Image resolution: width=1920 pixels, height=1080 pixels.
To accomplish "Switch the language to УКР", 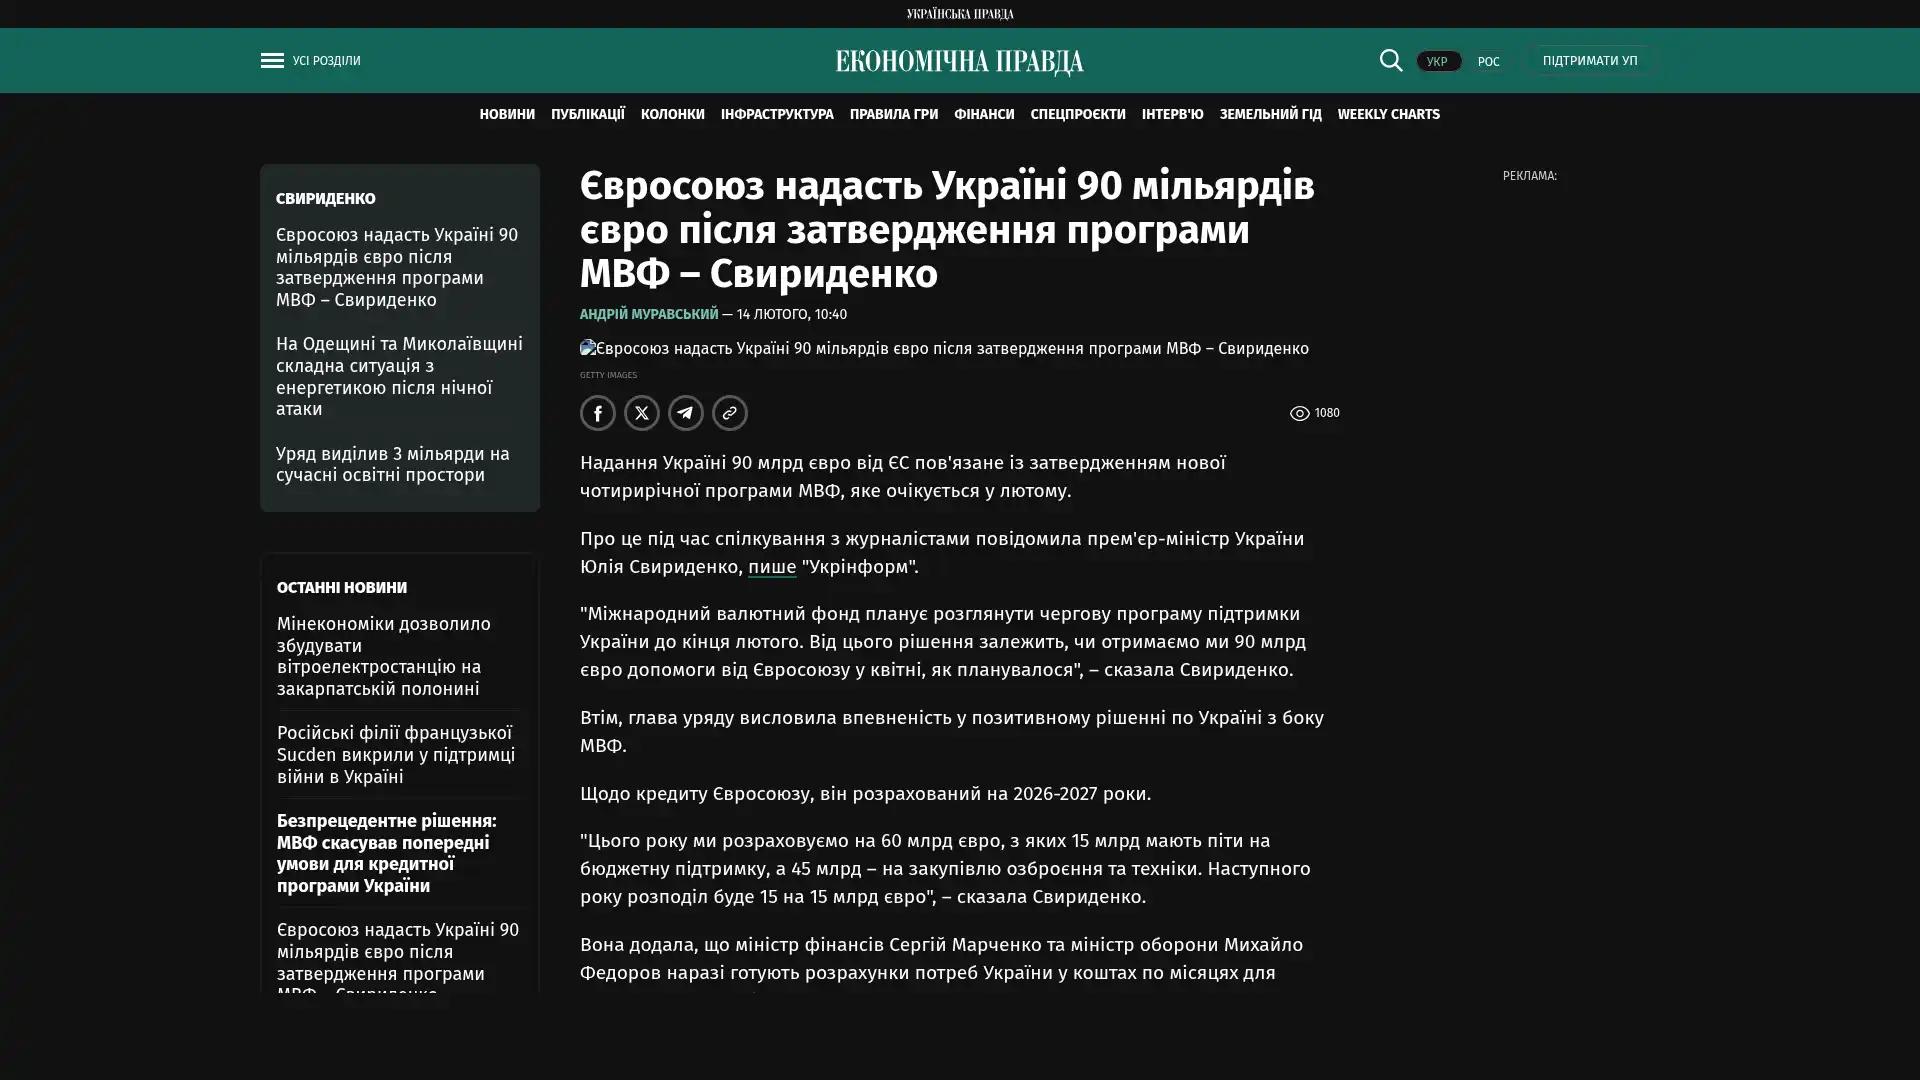I will (x=1437, y=62).
